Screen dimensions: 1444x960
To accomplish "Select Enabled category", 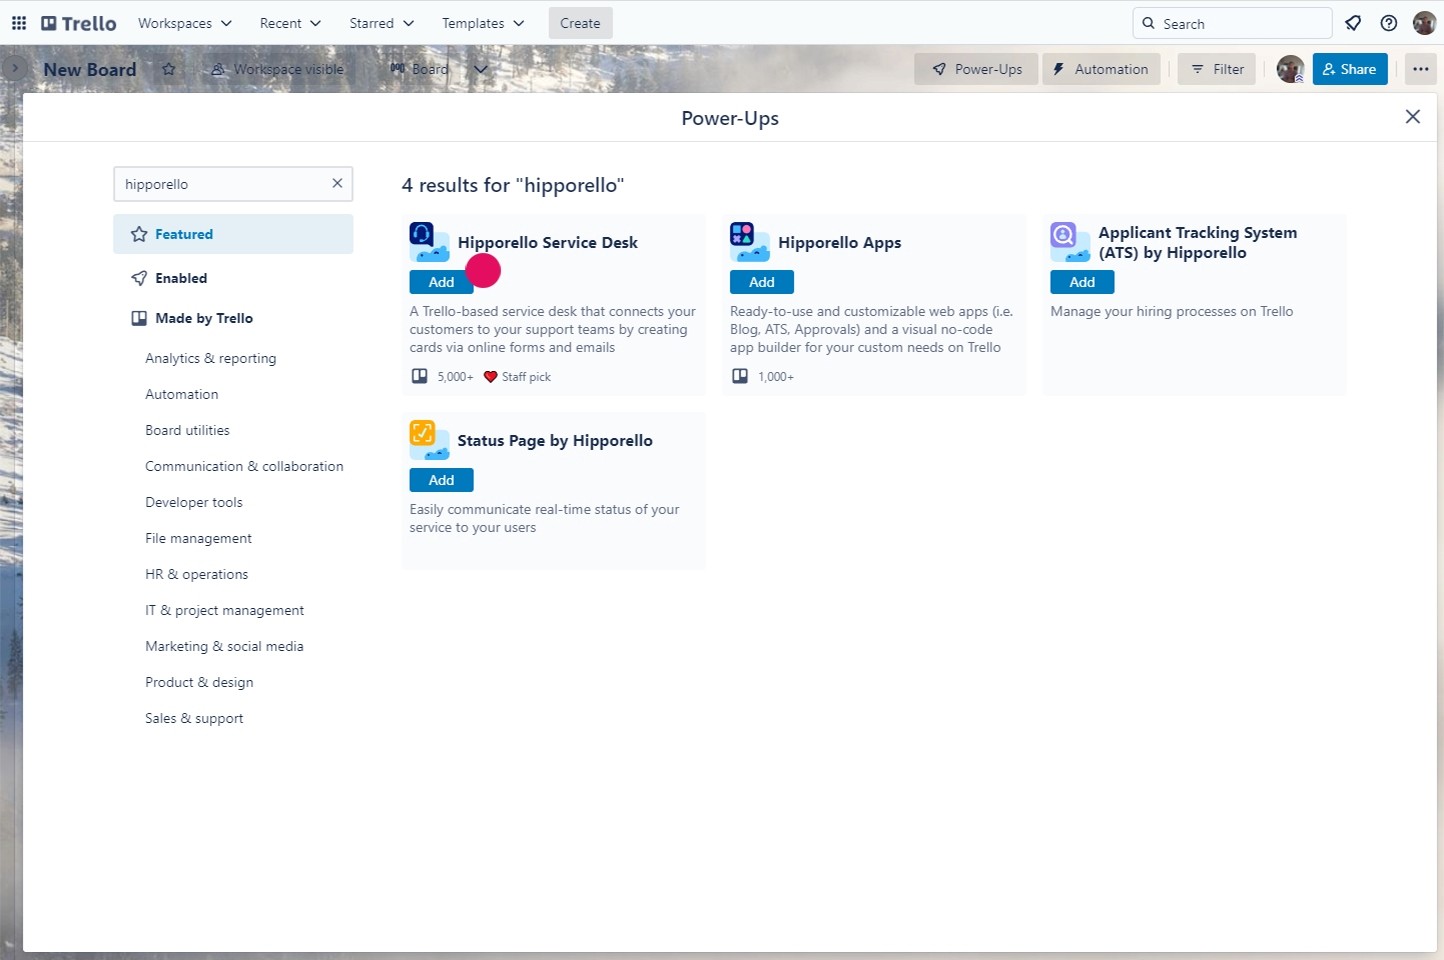I will [233, 278].
